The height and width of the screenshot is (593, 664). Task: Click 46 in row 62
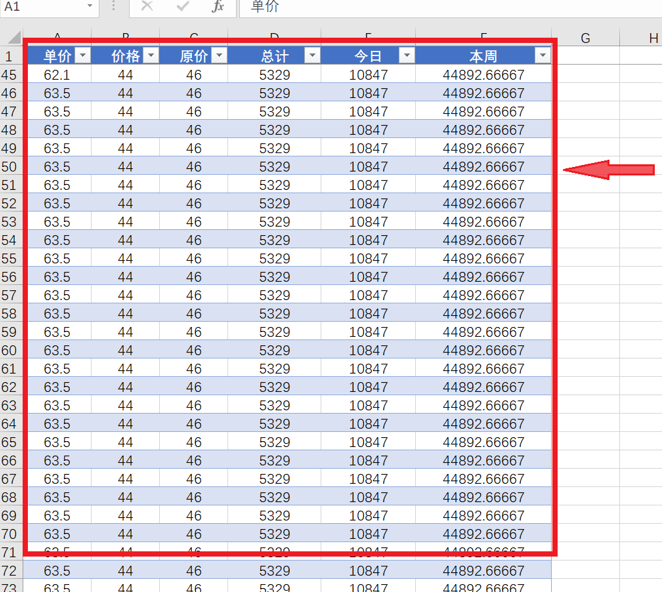[x=194, y=387]
